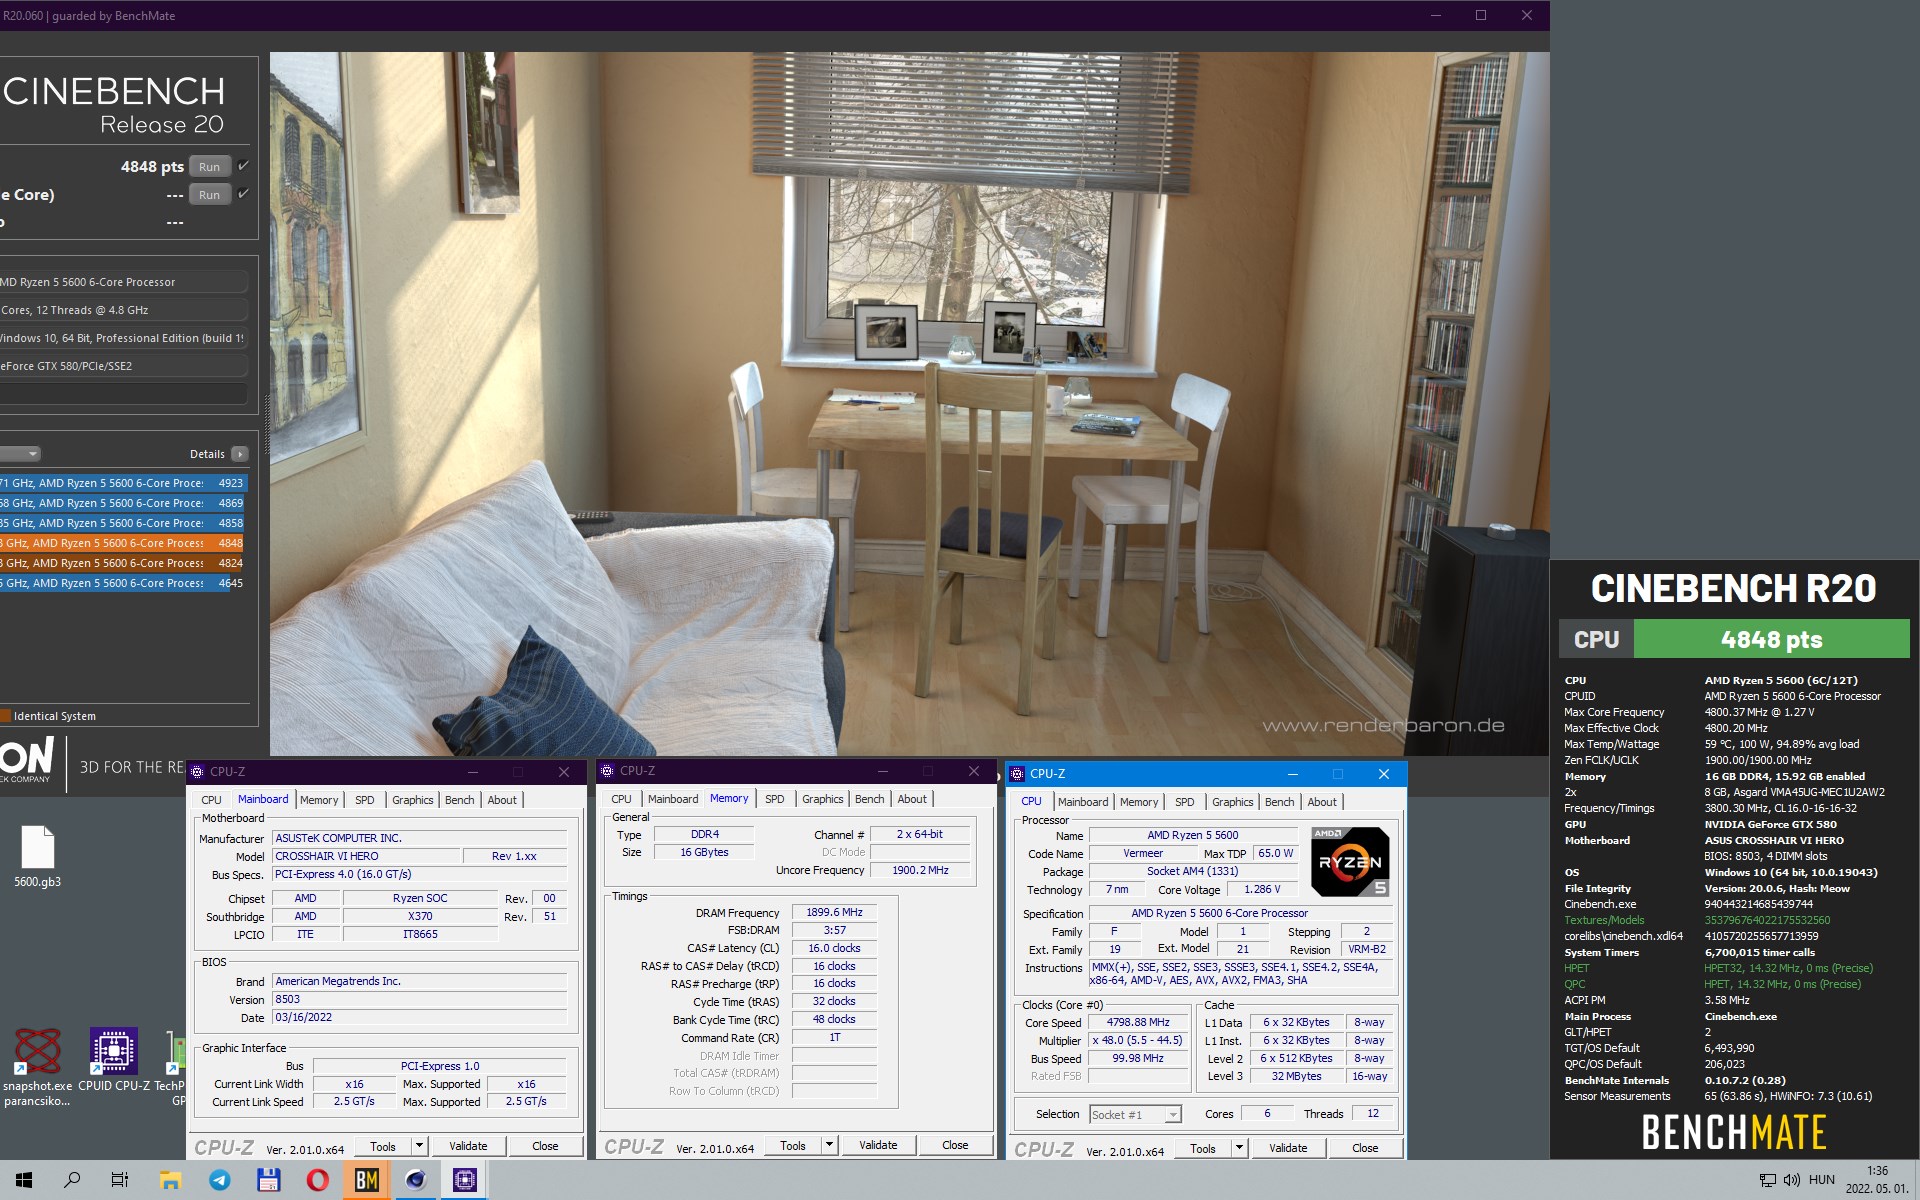Open Bench tab in CPU tab CPU-Z window
Viewport: 1920px width, 1200px height.
point(1280,802)
